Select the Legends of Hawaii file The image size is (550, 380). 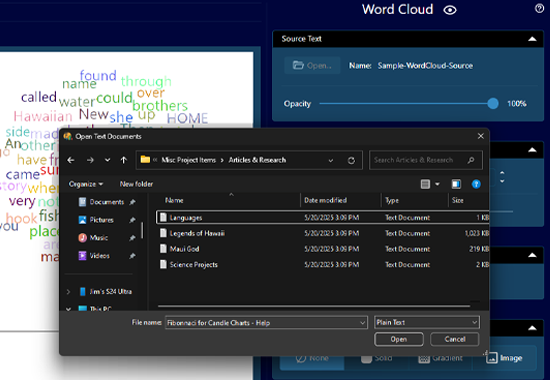tap(322, 233)
